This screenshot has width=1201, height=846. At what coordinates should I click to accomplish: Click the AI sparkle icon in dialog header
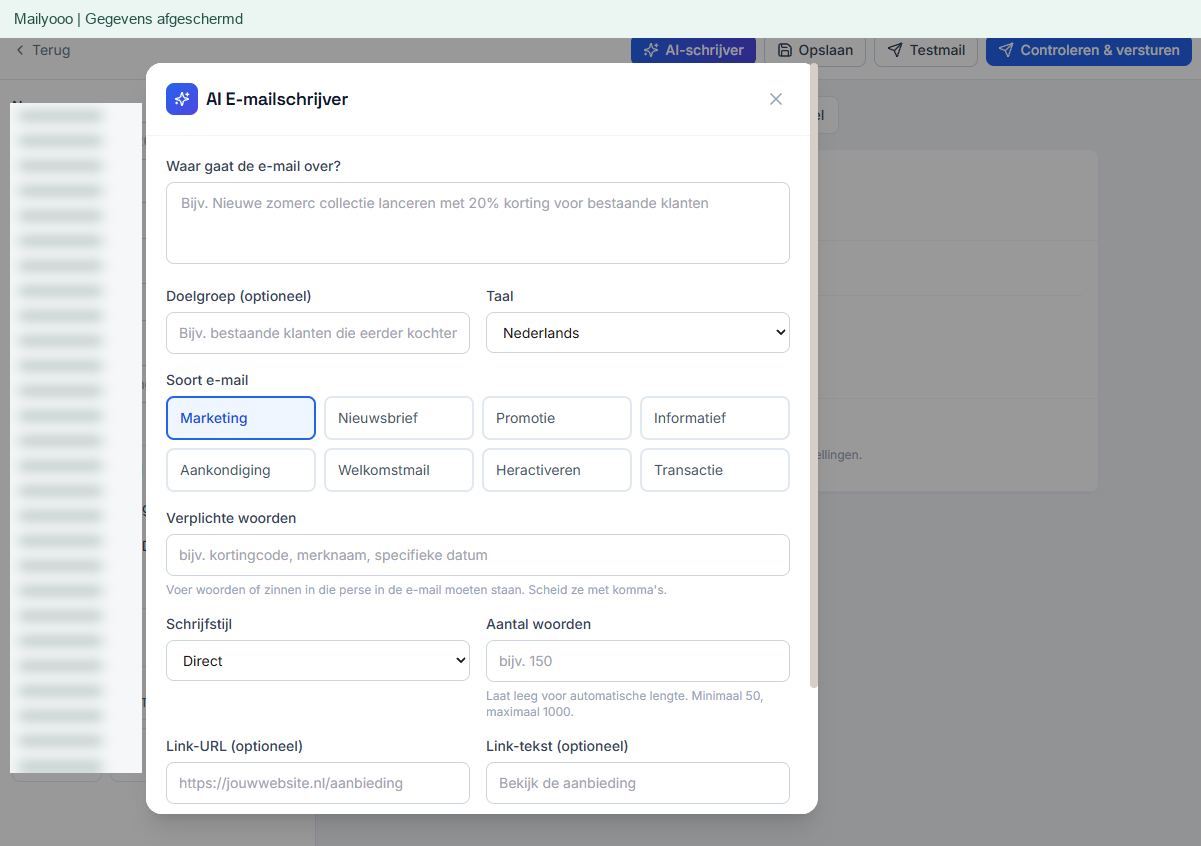tap(182, 99)
